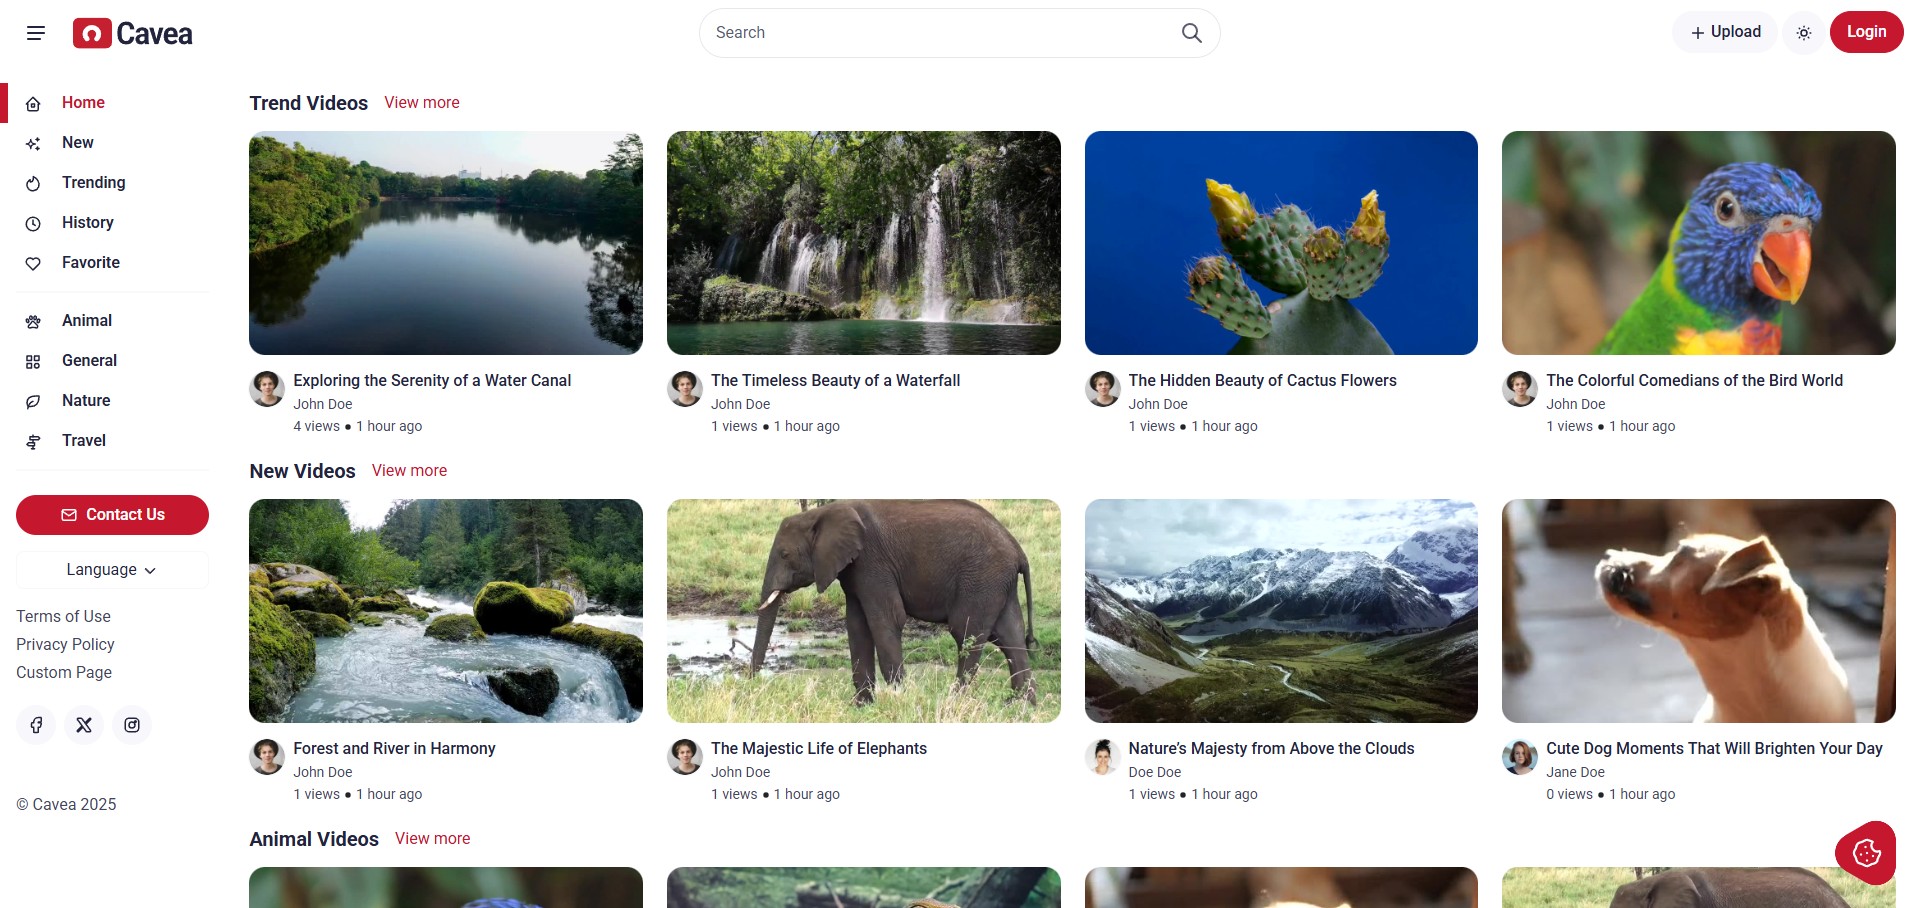Click View more next to Trend Videos
Viewport: 1910px width, 908px height.
tap(421, 103)
